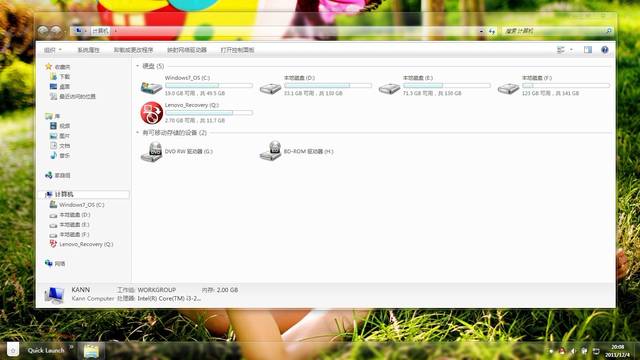640x360 pixels.
Task: Open the DVD RW drive (G:) icon
Action: coord(151,151)
